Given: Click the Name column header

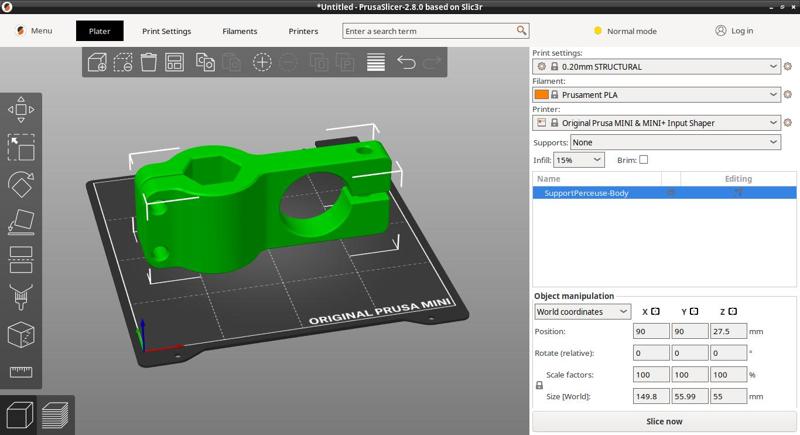Looking at the screenshot, I should pos(548,178).
